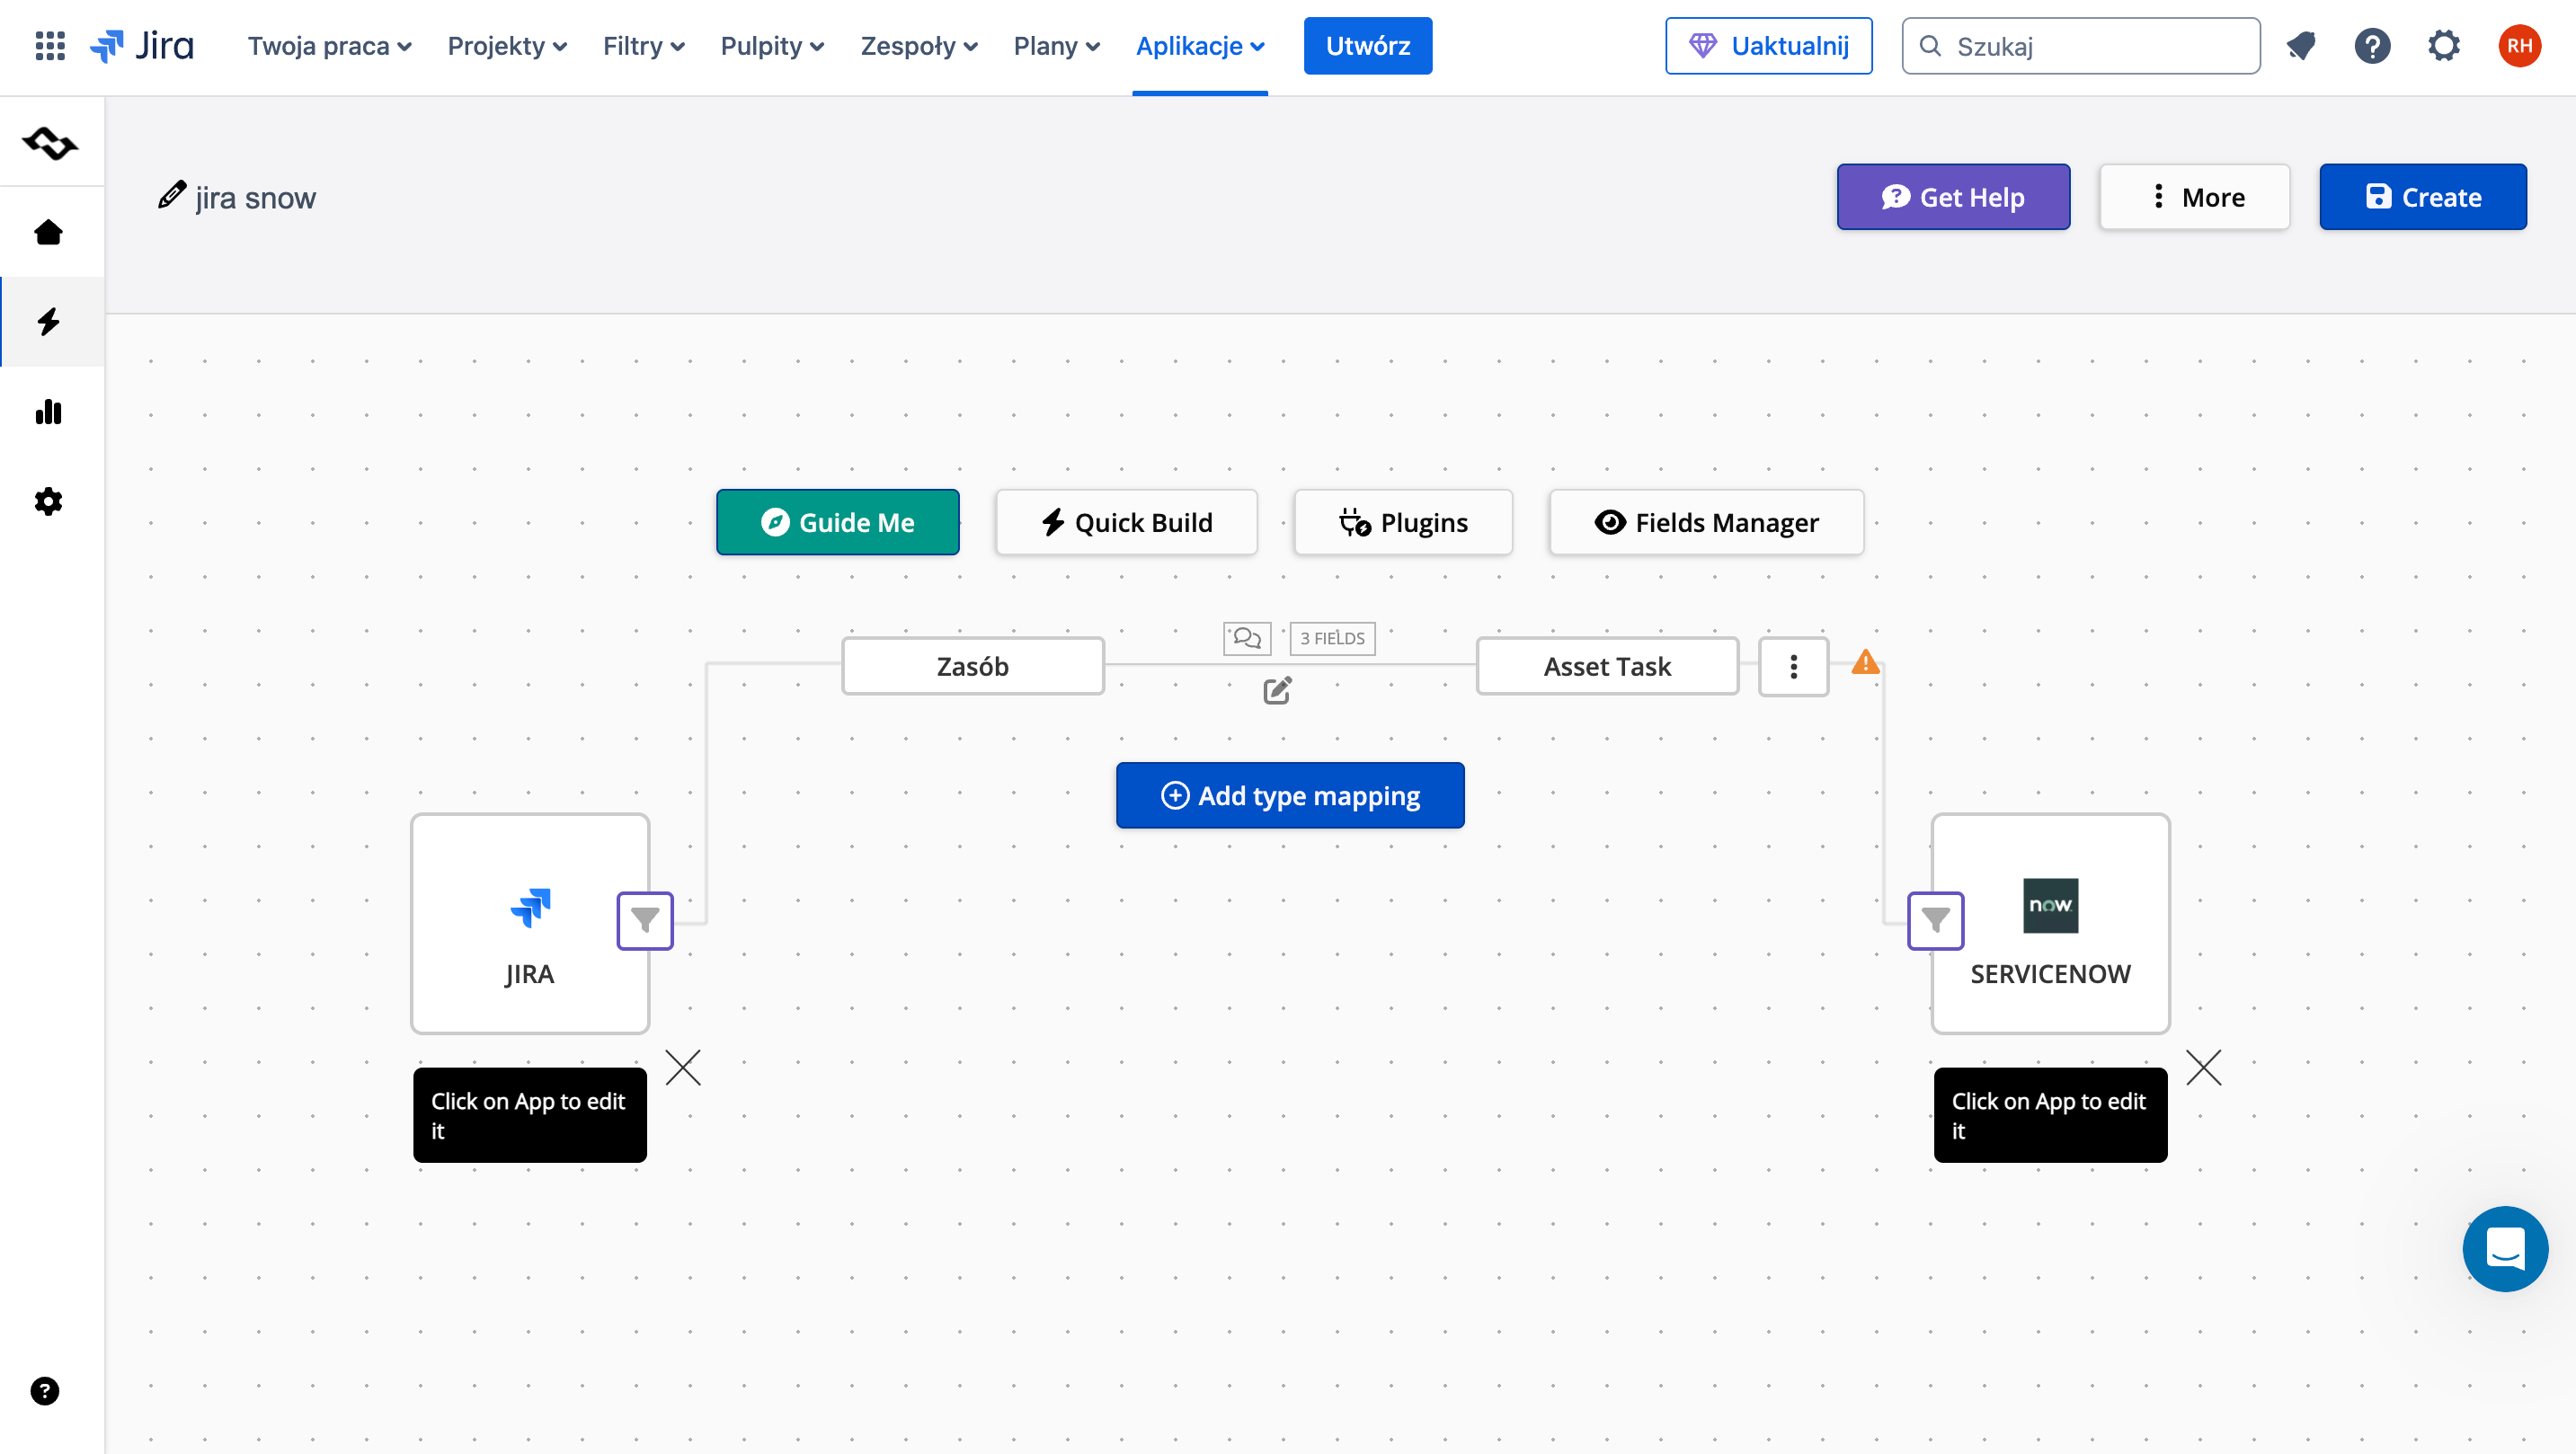Expand the Pulpity dropdown

pyautogui.click(x=772, y=46)
